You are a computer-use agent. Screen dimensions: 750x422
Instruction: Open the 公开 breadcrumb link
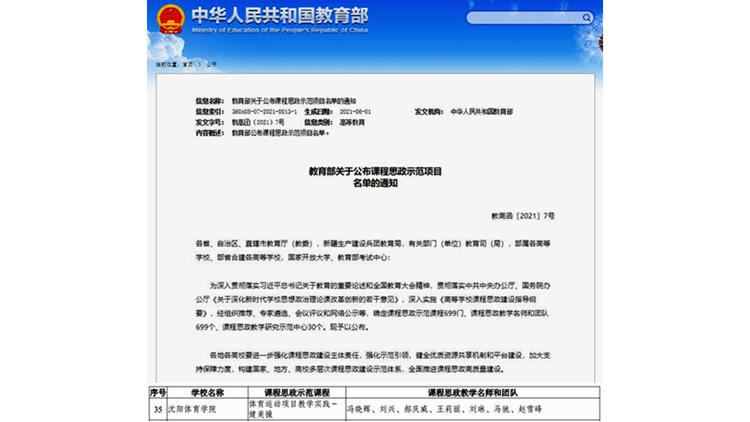click(x=211, y=64)
